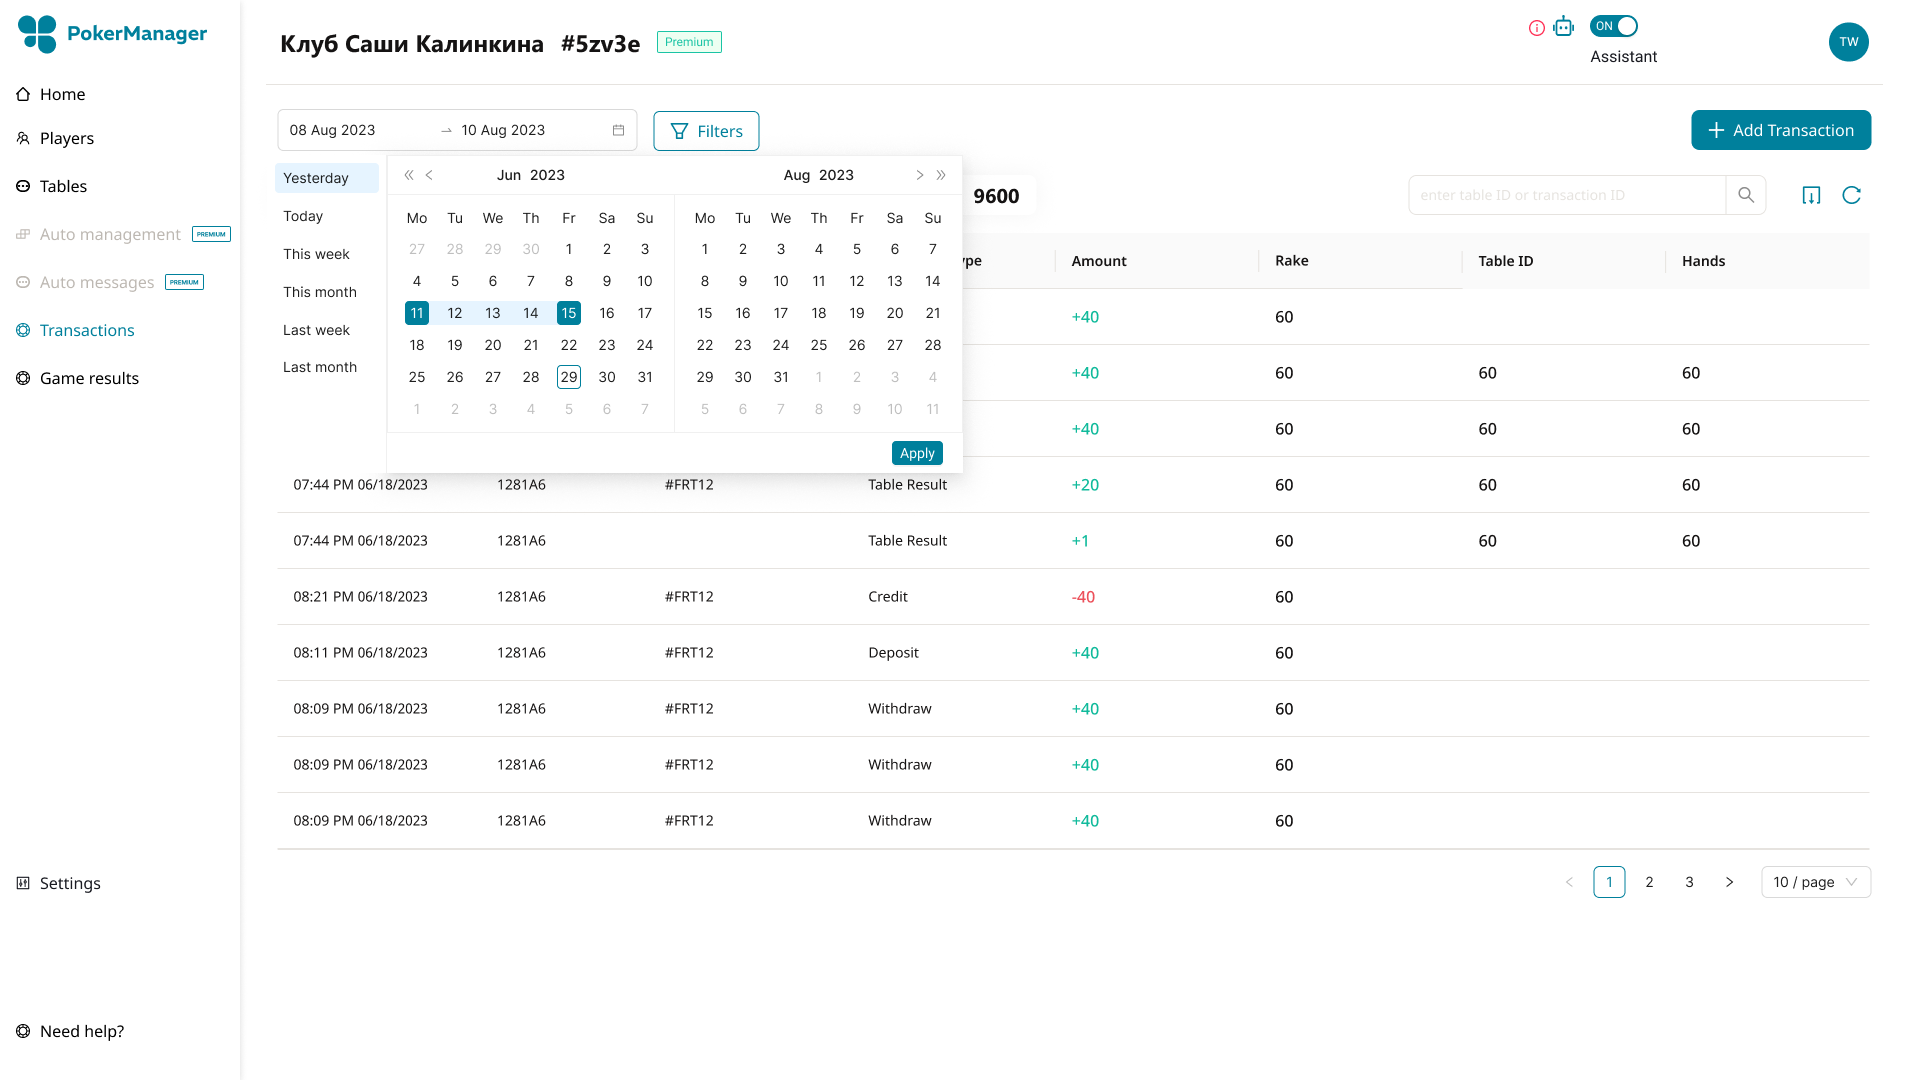Screen dimensions: 1920x1080
Task: Open the Filters panel
Action: tap(706, 131)
